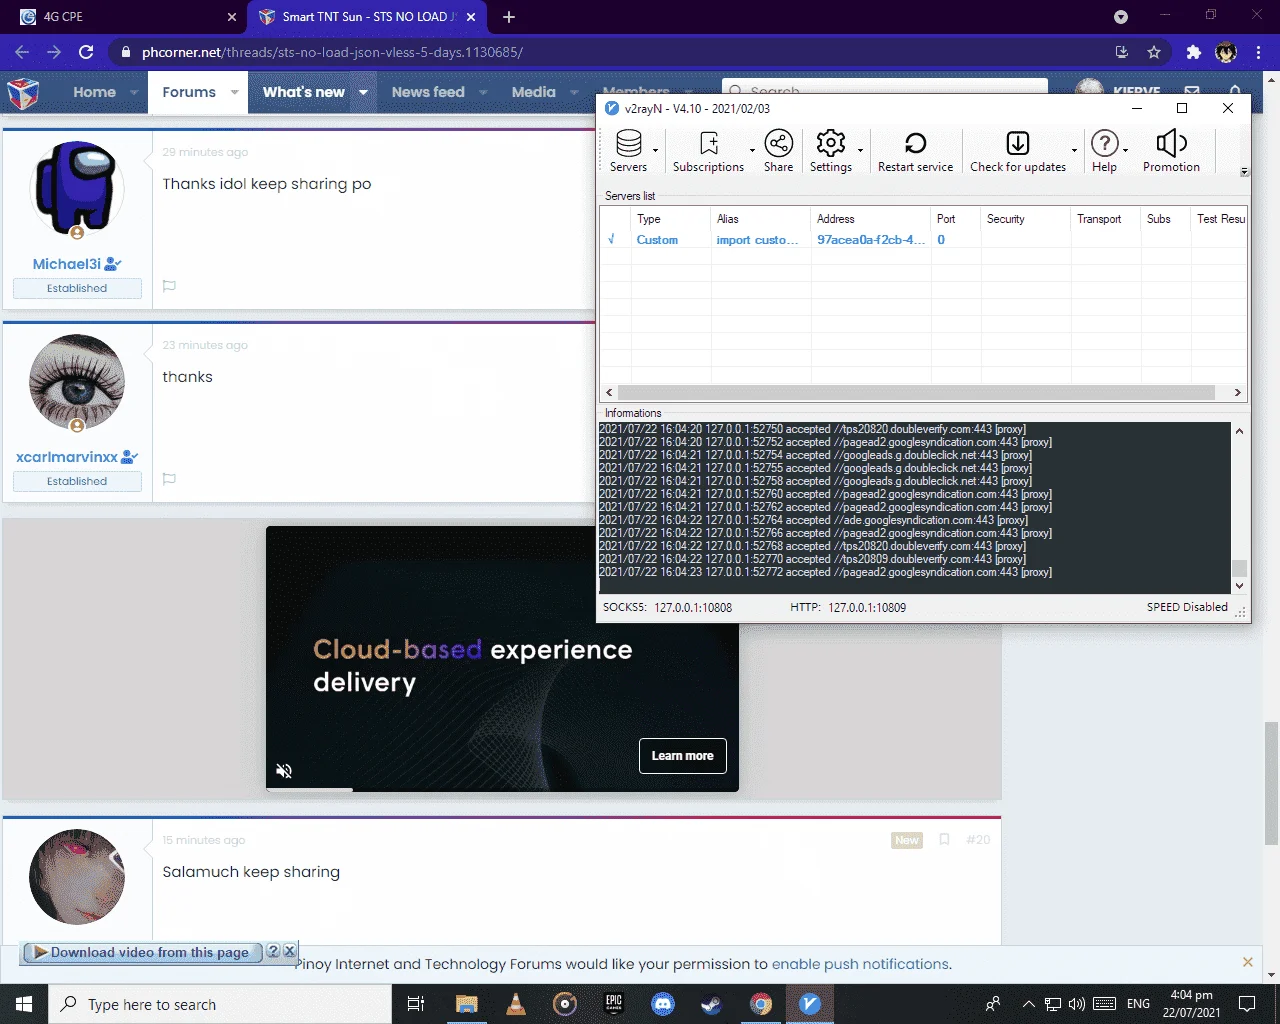
Task: Go back in Chrome browser
Action: pyautogui.click(x=22, y=52)
